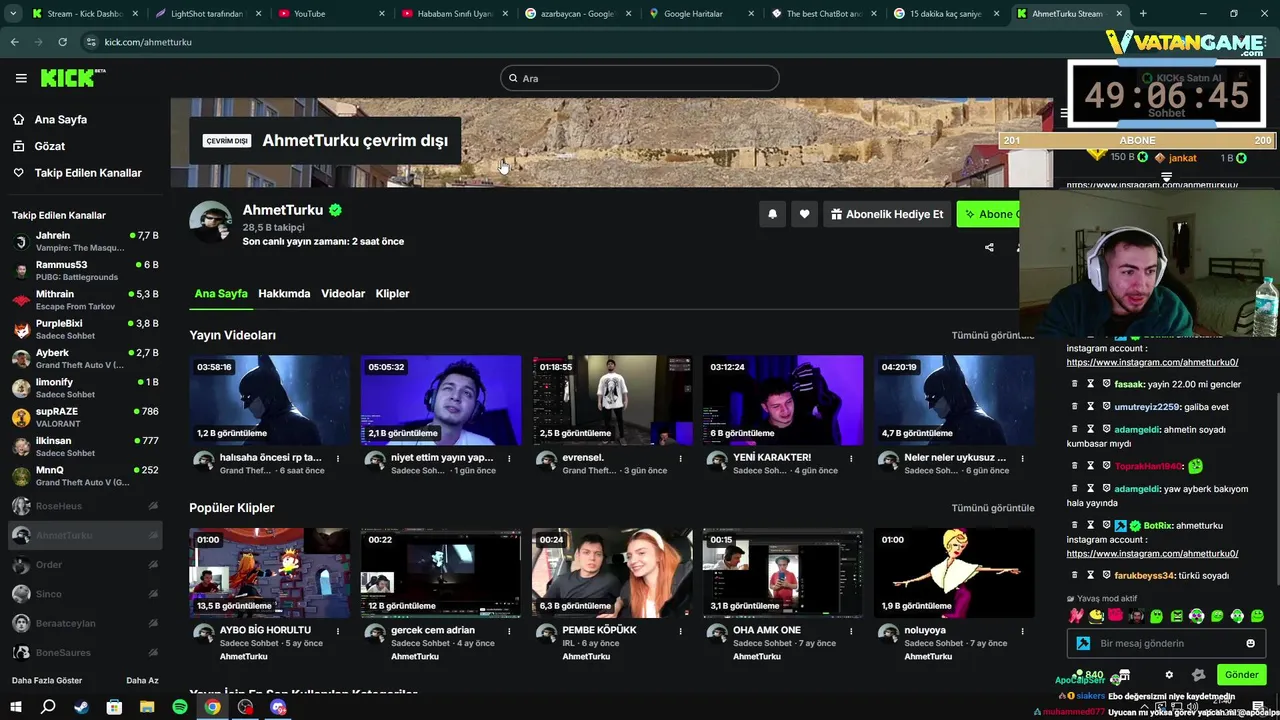Viewport: 1280px width, 720px height.
Task: Open Rammus53 channel in followed list
Action: pyautogui.click(x=85, y=270)
